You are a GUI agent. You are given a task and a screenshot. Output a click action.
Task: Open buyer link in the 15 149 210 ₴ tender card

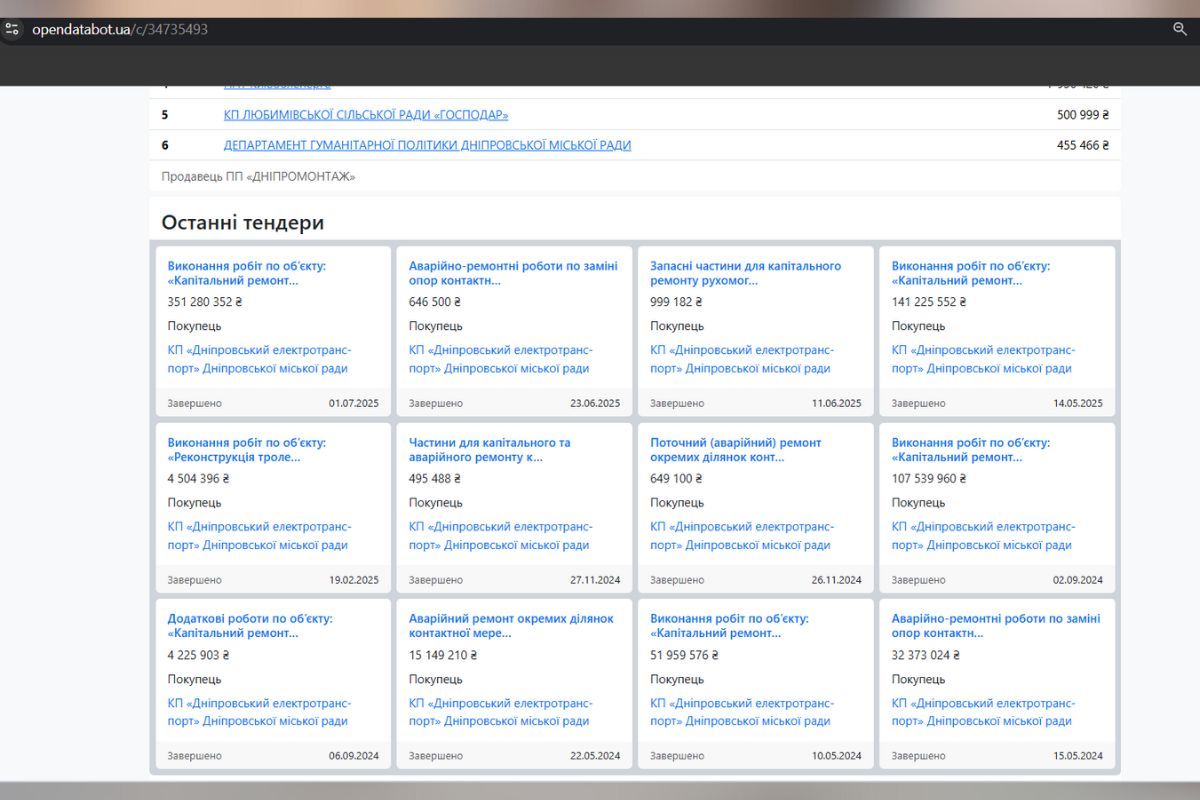tap(500, 712)
